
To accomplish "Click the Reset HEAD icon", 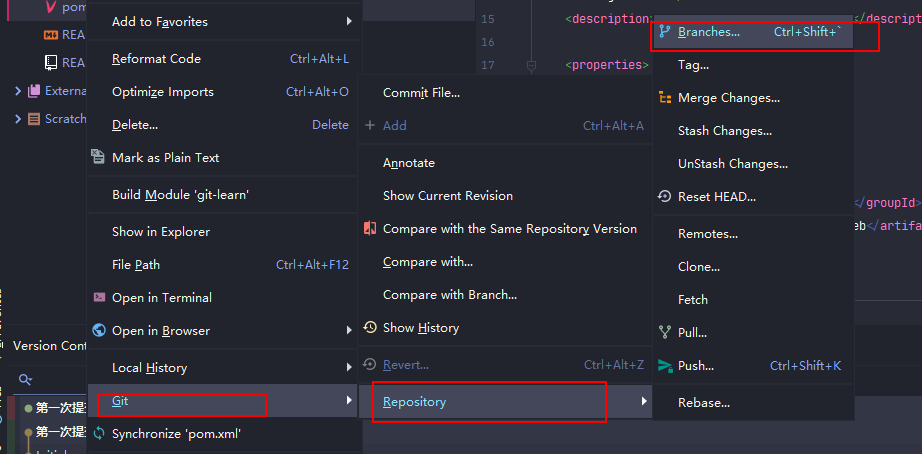I will pos(665,197).
